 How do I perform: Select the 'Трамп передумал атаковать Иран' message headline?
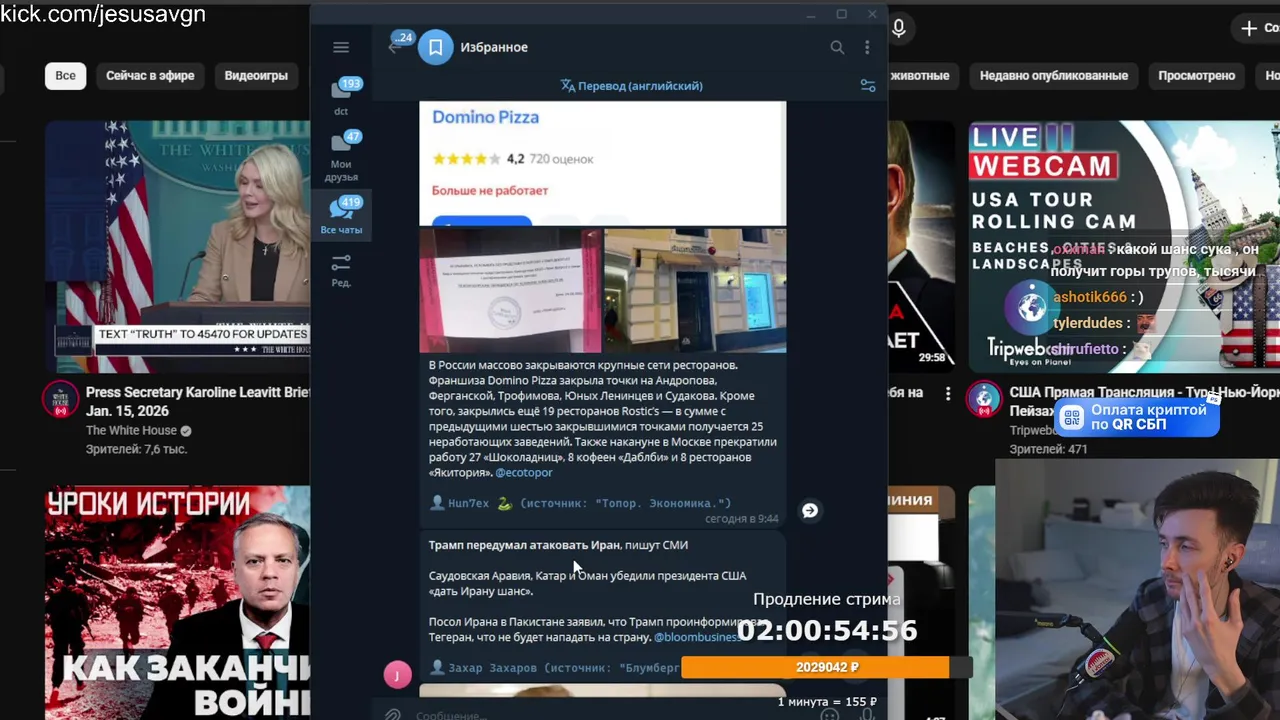coord(524,545)
